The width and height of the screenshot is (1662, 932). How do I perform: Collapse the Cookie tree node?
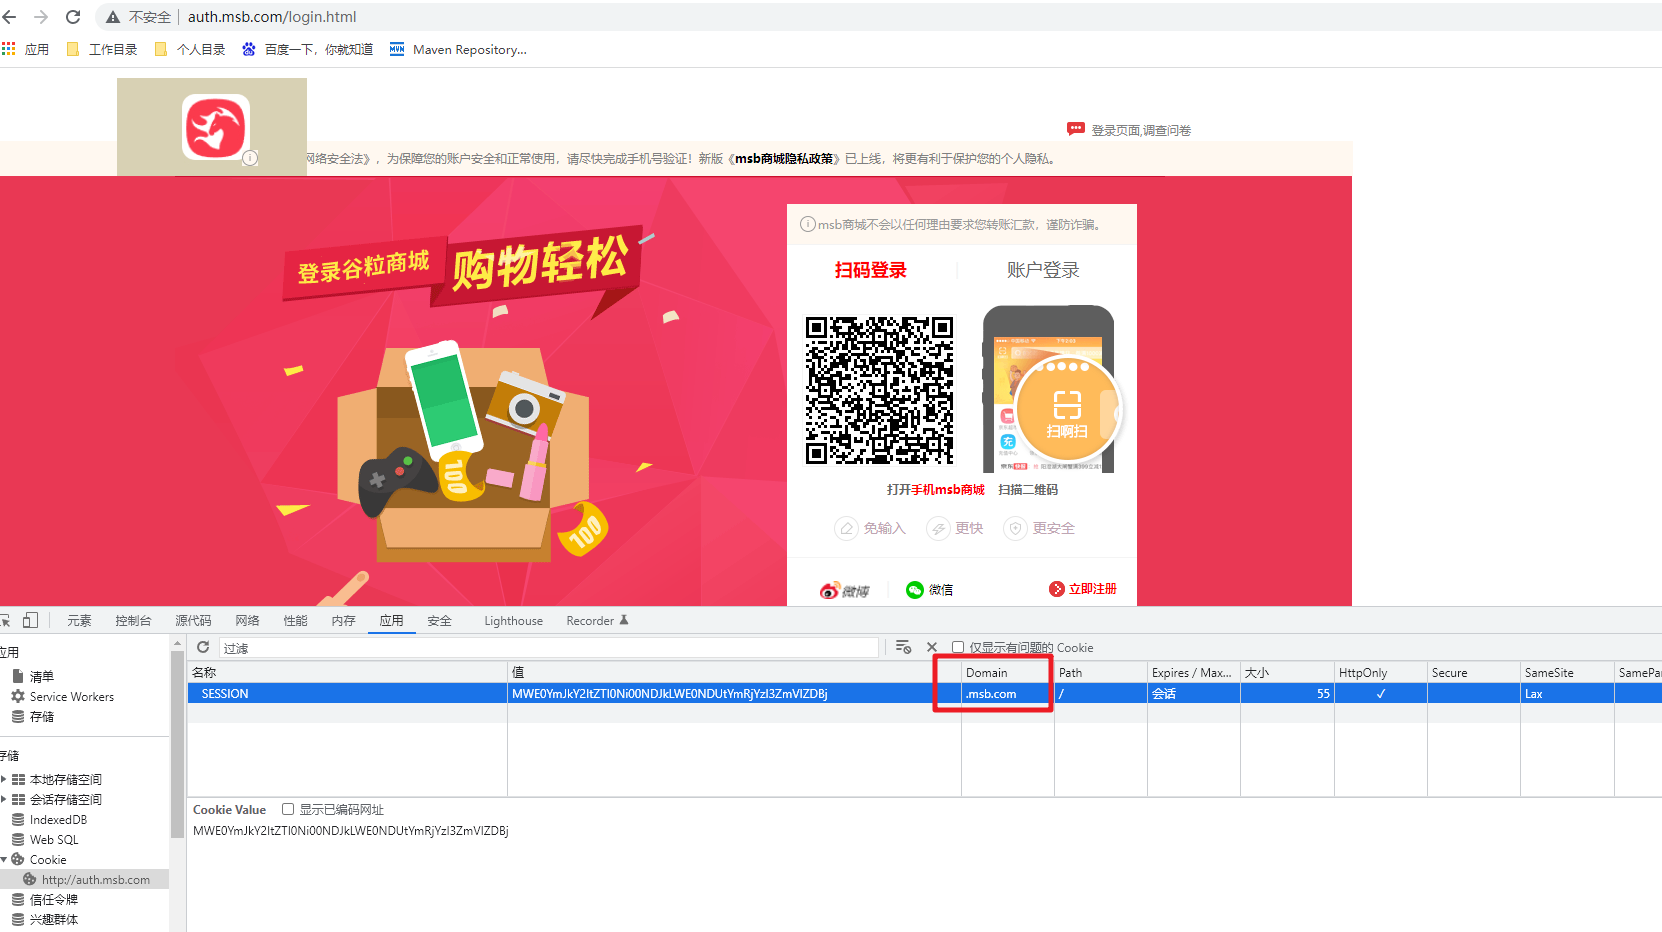point(4,859)
